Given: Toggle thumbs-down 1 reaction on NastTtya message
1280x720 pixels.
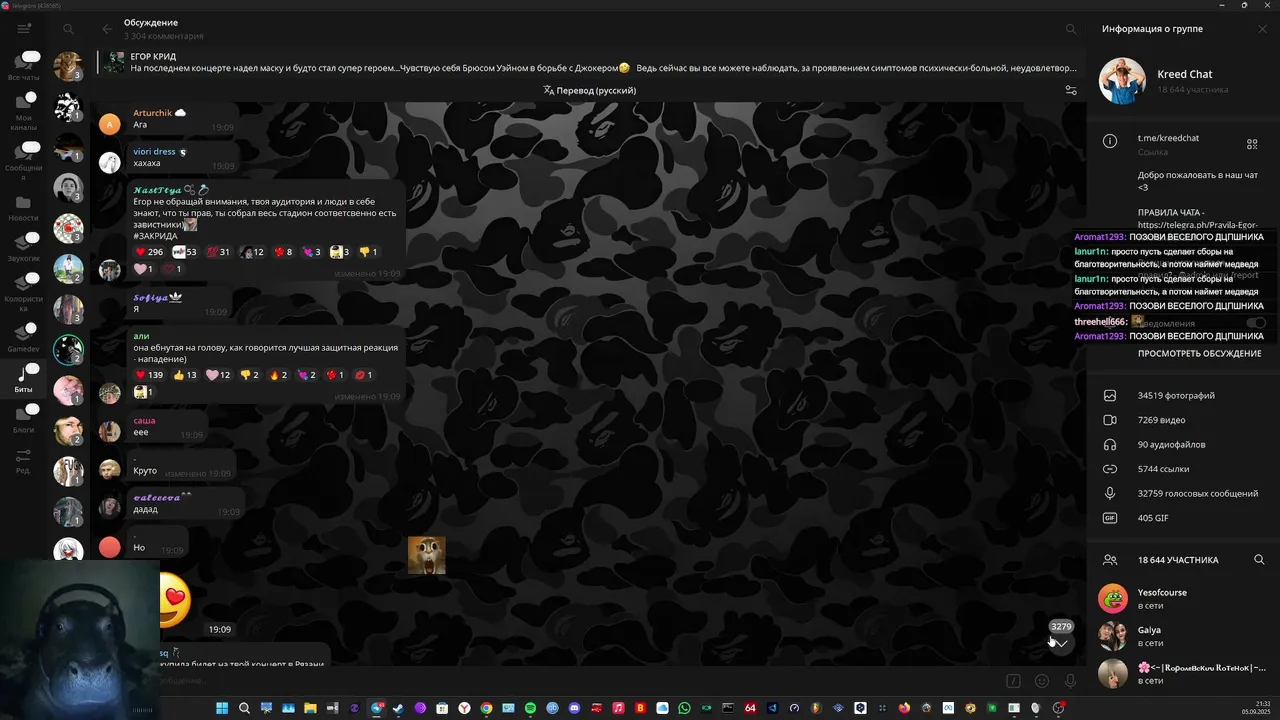Looking at the screenshot, I should 368,252.
